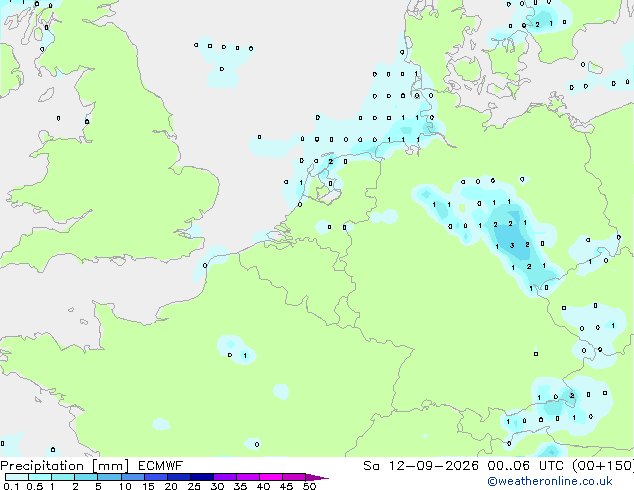Pick the legend swatch between 5 and 10

(109, 477)
